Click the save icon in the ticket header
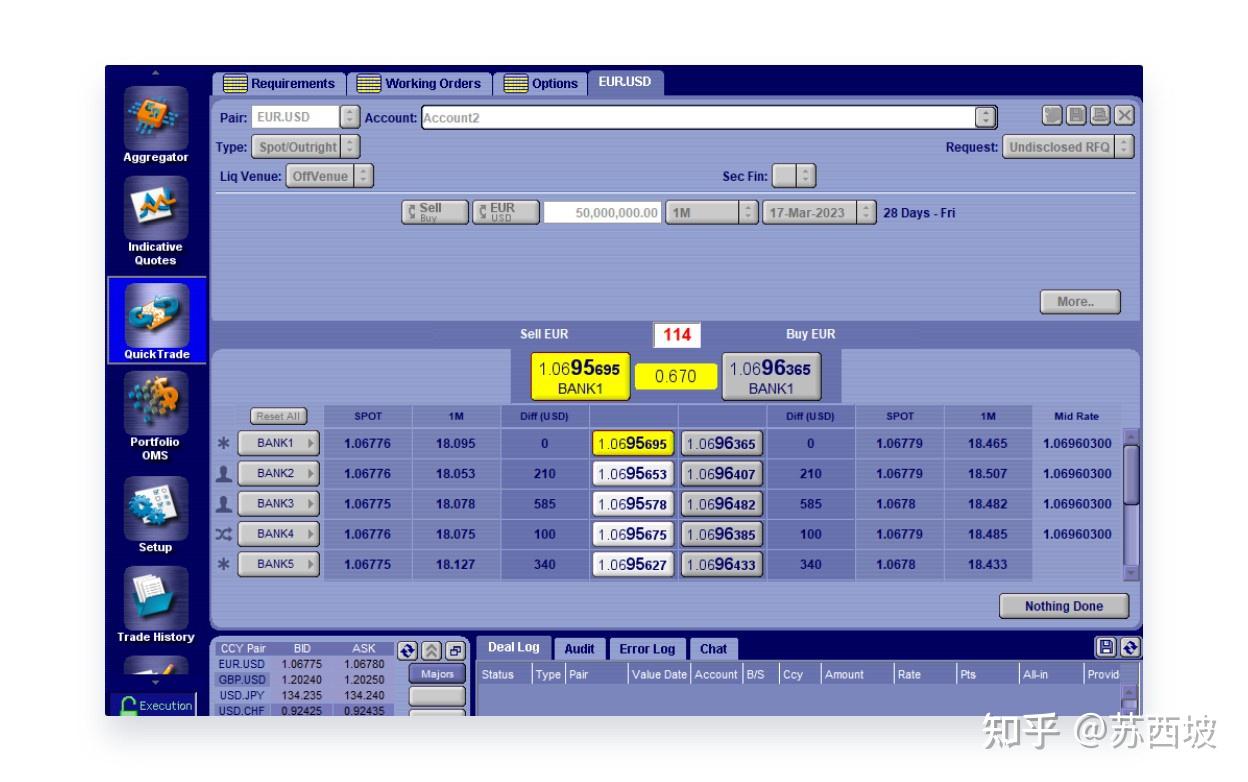The height and width of the screenshot is (782, 1248). 1077,116
